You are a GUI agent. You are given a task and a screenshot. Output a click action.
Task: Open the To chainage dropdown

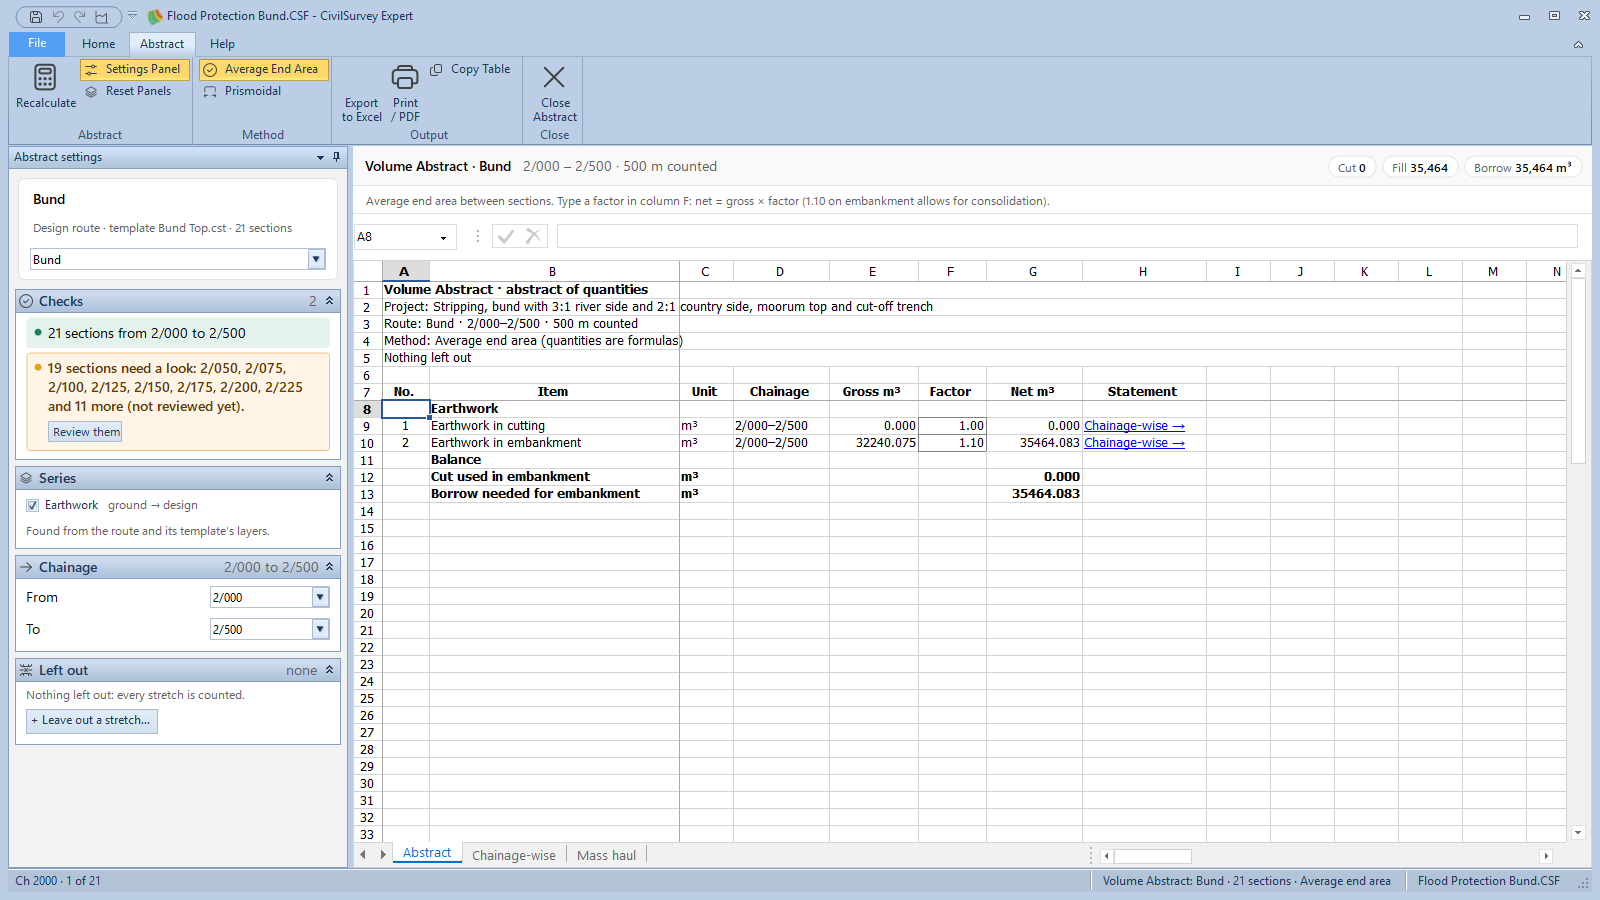click(x=320, y=629)
